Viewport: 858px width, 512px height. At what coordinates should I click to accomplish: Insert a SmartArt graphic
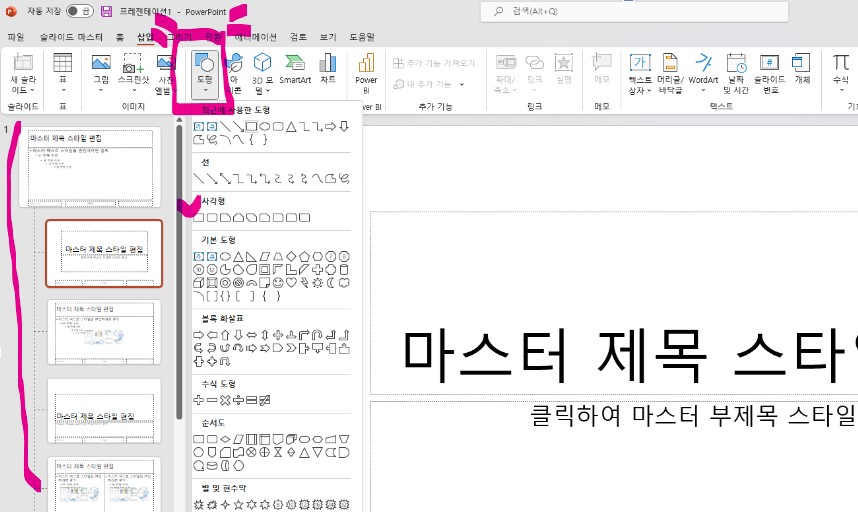click(x=295, y=69)
